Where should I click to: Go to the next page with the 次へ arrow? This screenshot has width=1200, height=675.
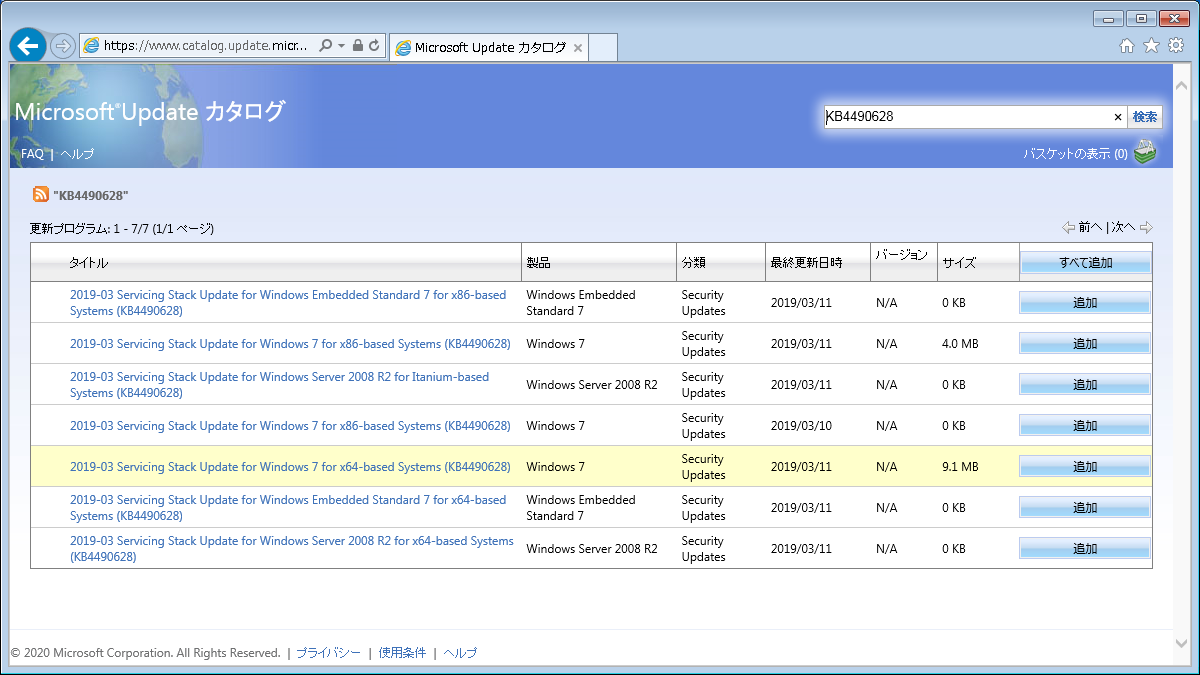[1133, 228]
